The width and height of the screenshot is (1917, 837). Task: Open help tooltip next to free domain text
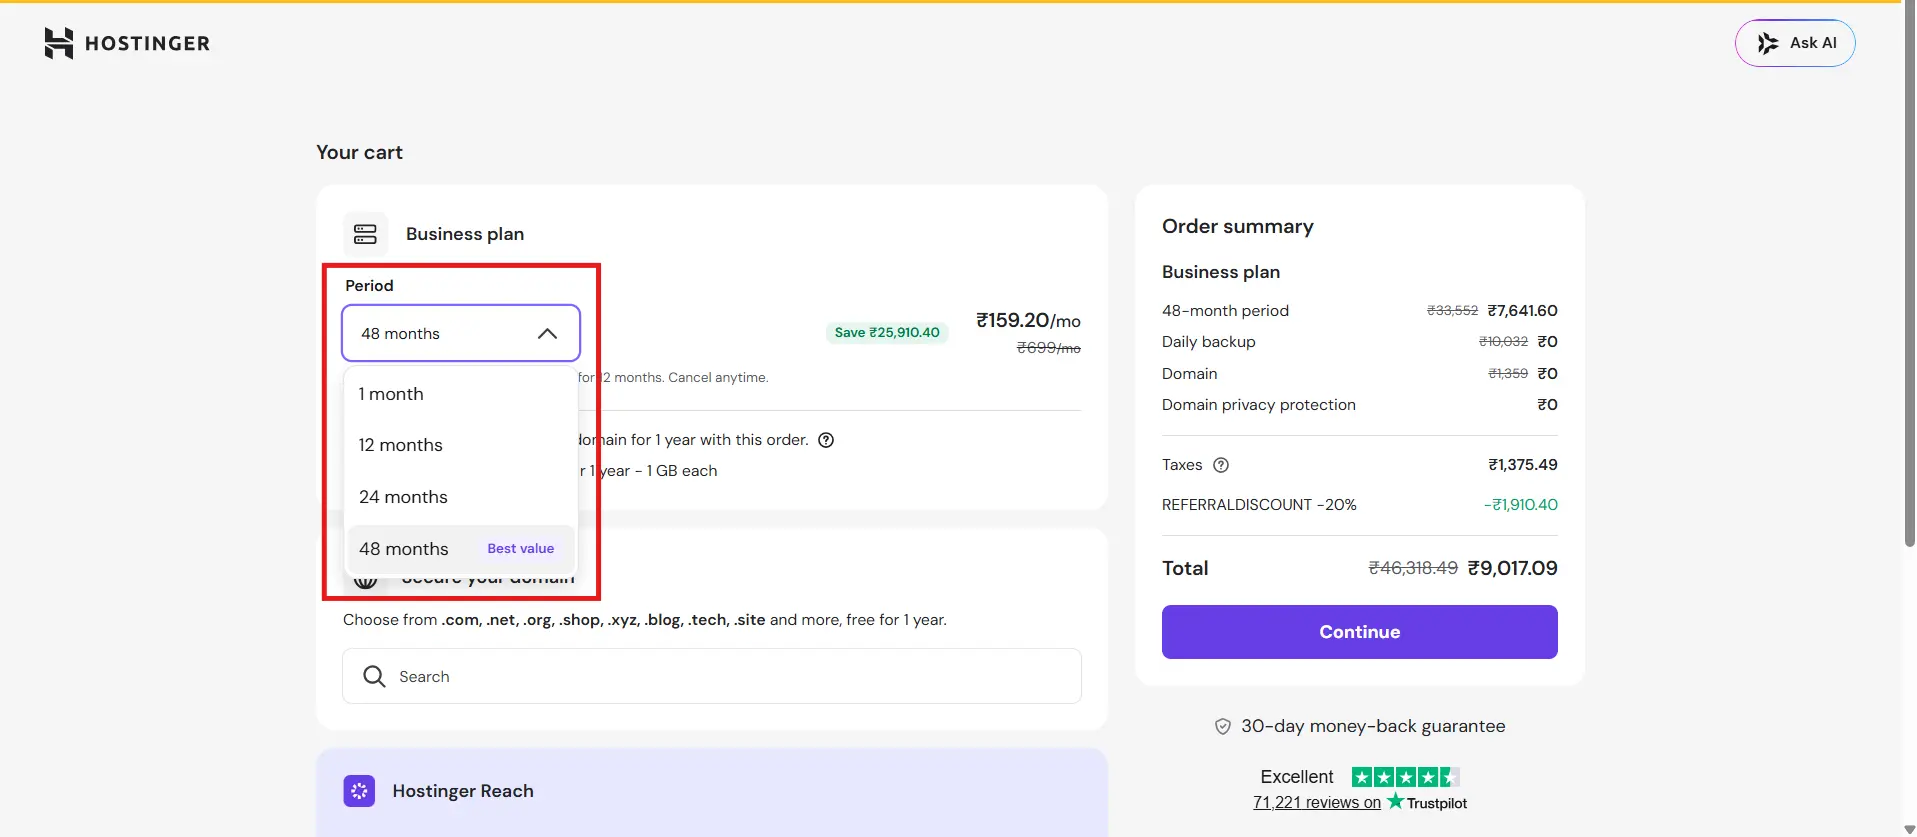(x=826, y=440)
